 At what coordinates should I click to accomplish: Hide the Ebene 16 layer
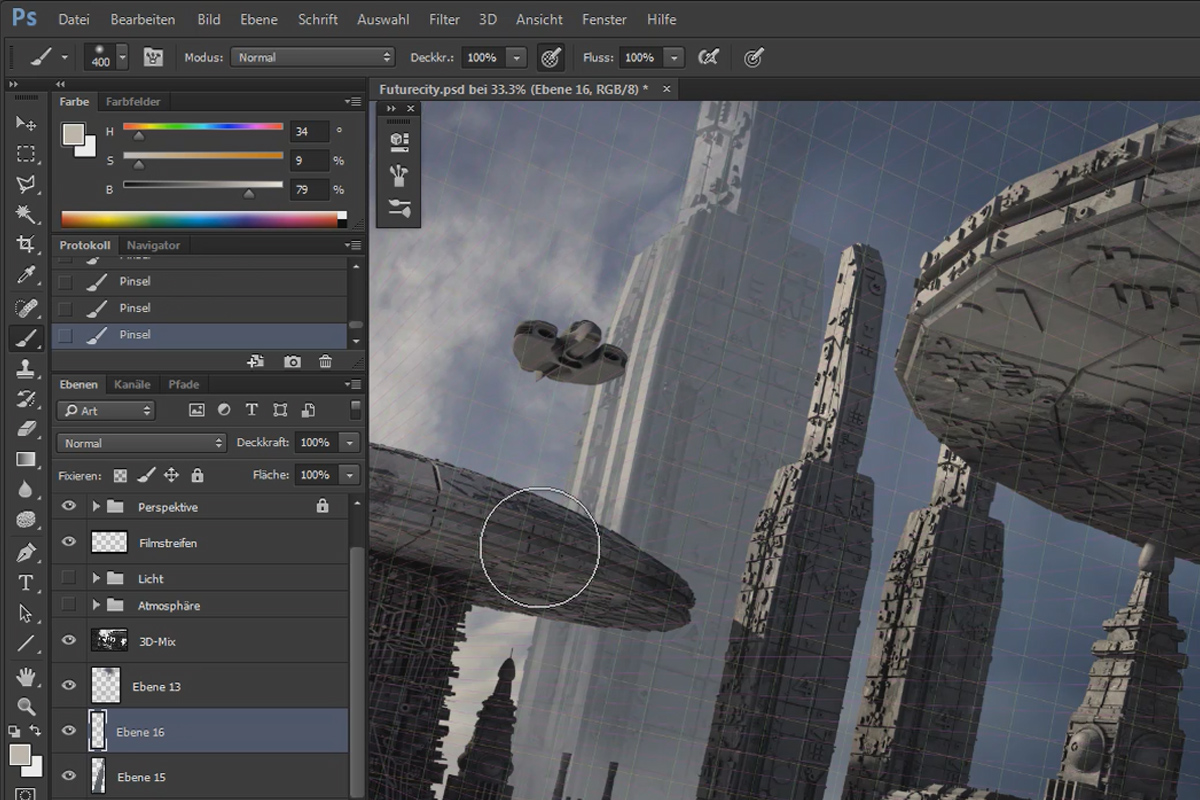(x=69, y=731)
